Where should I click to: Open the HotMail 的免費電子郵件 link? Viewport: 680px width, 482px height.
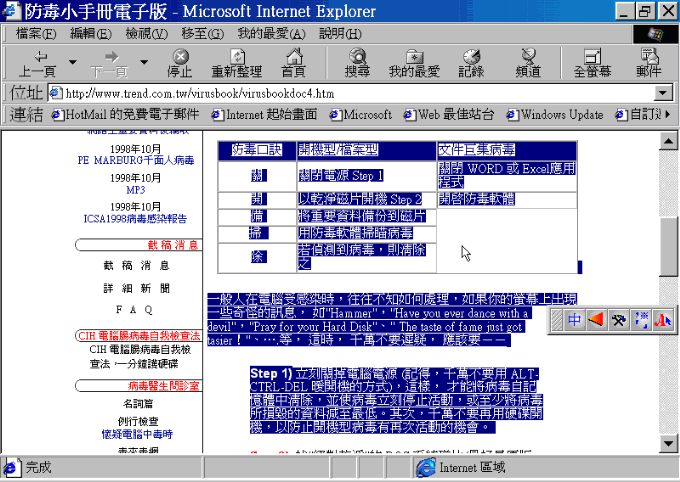125,115
